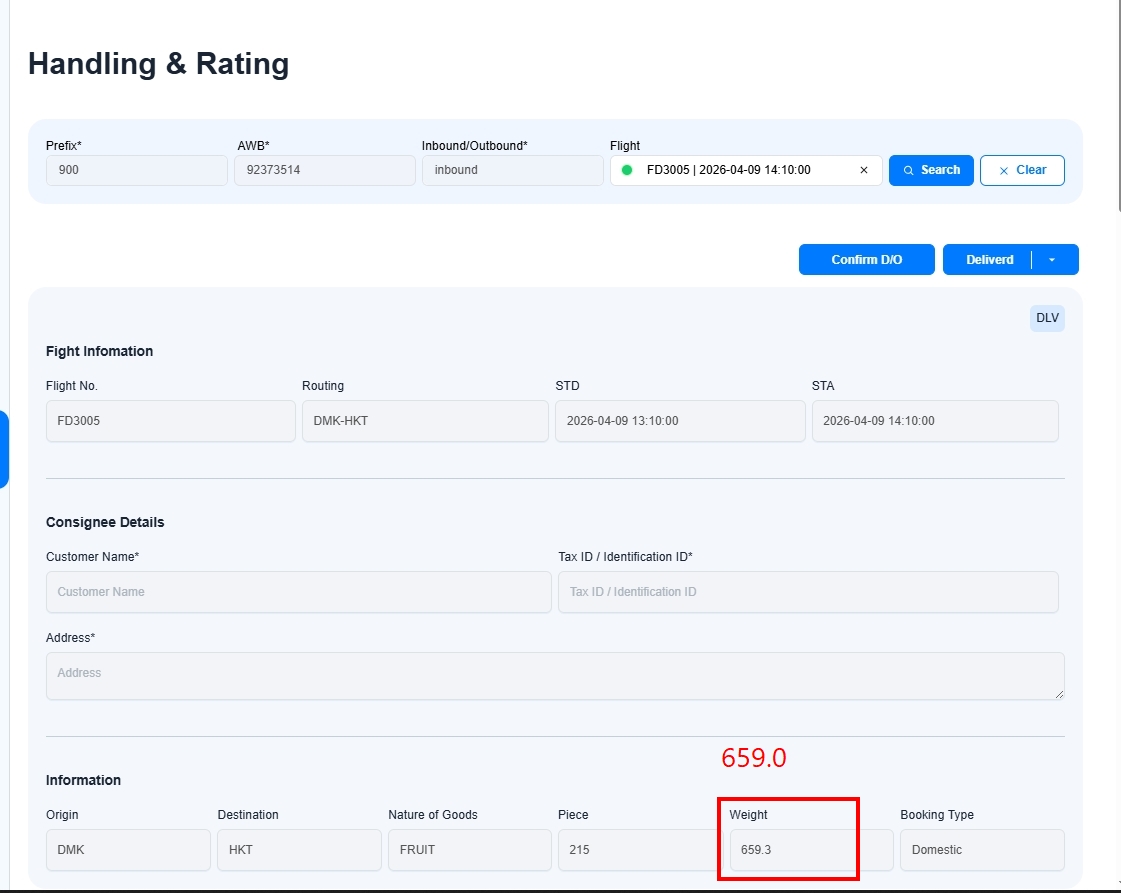Open the dropdown arrow beside Deliverd
This screenshot has height=893, width=1121.
click(1051, 260)
